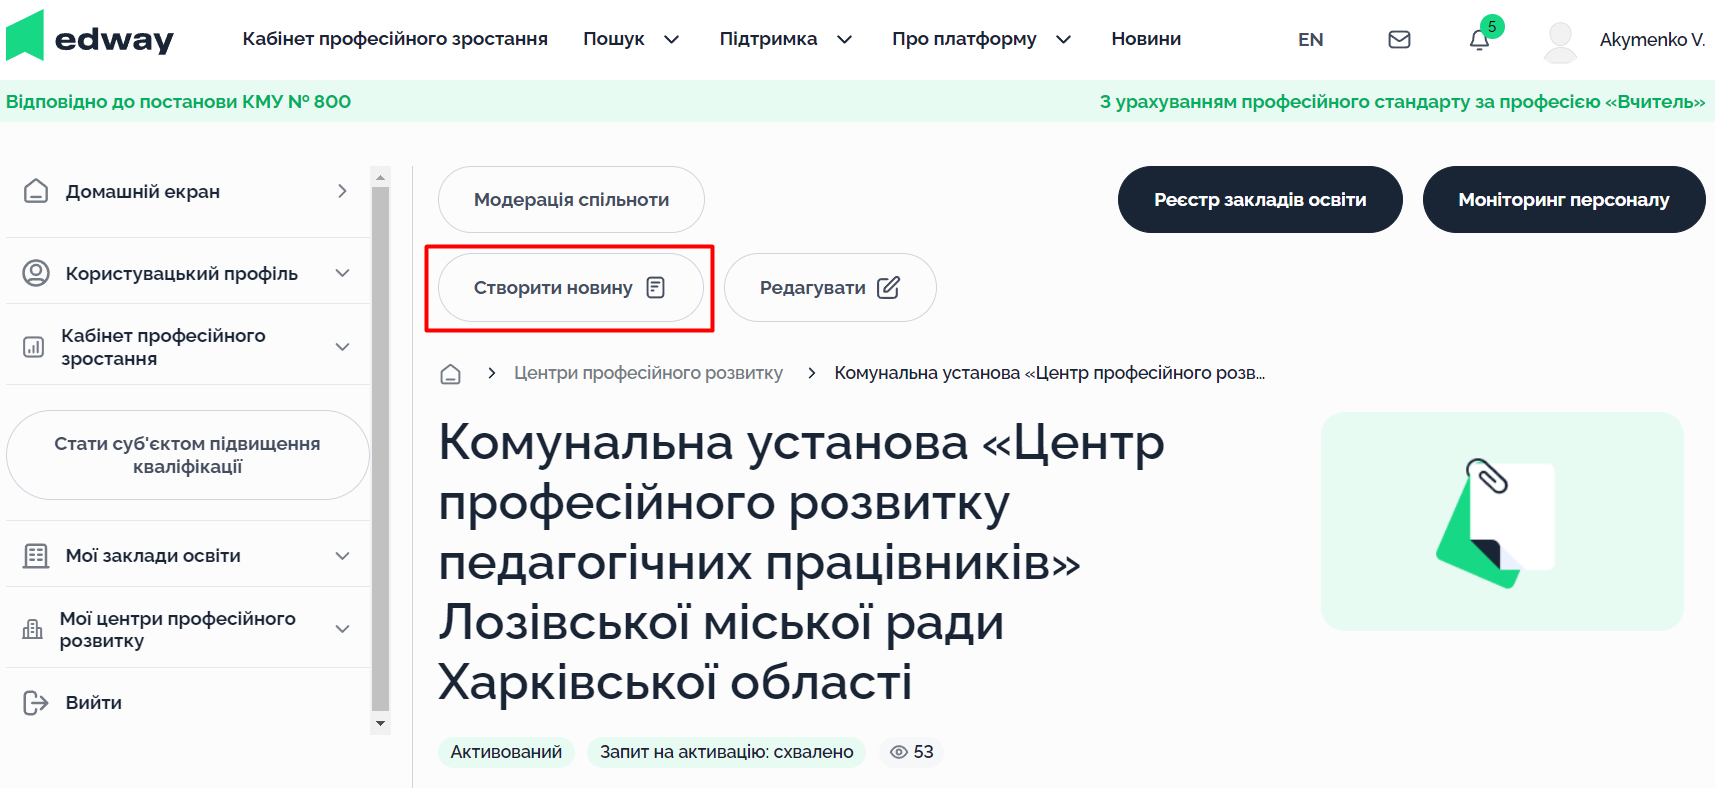This screenshot has width=1715, height=788.
Task: Click the document icon in Створити новину
Action: click(x=656, y=288)
